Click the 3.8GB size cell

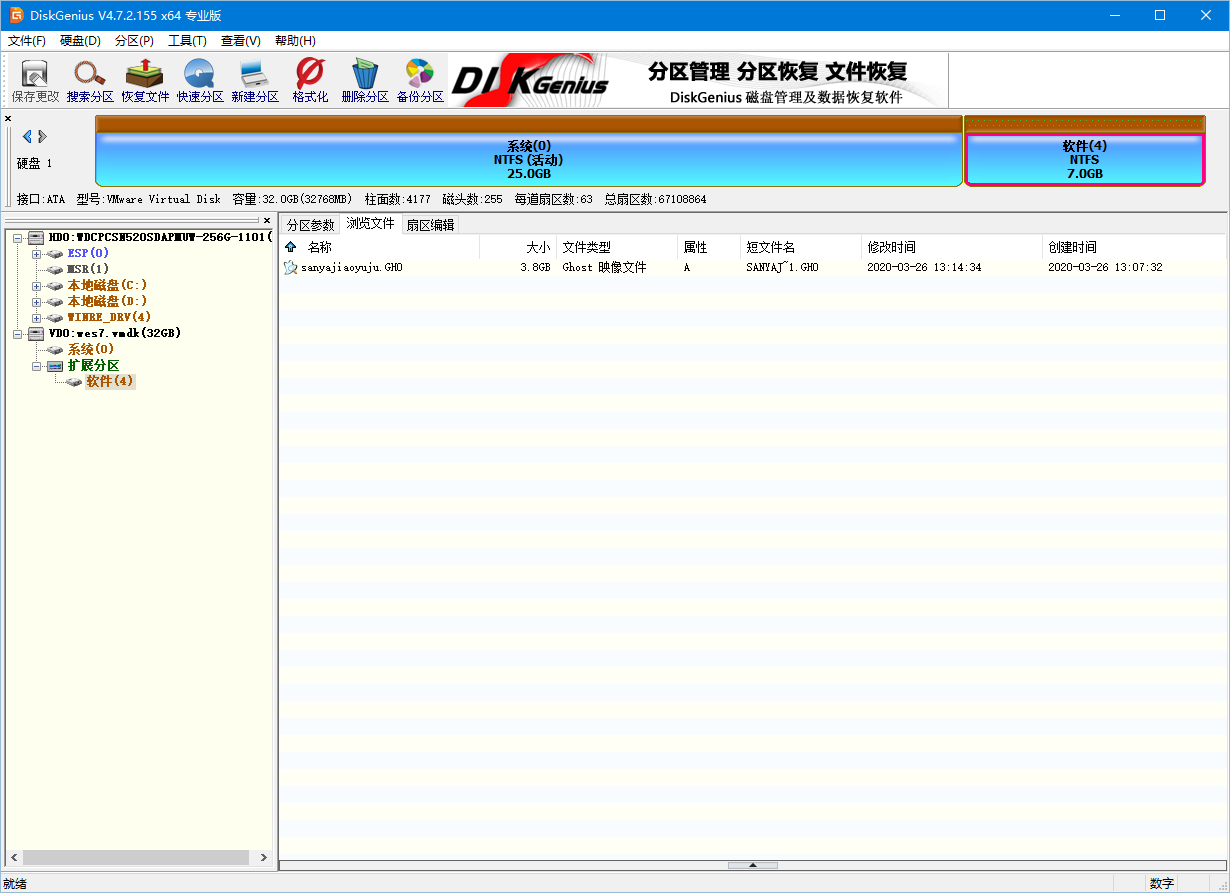coord(535,267)
